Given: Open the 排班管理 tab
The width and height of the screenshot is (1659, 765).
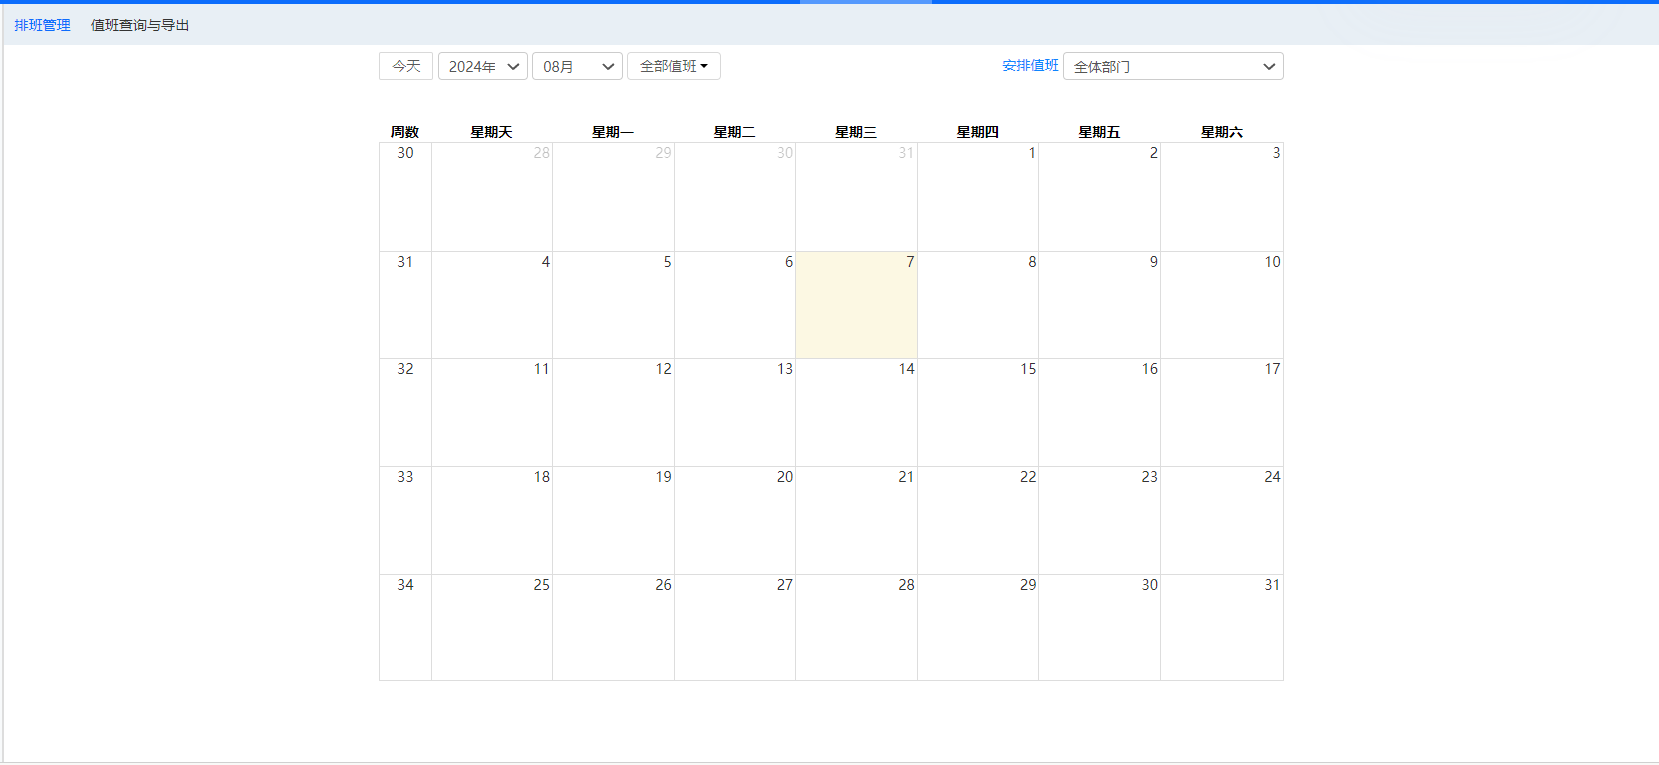Looking at the screenshot, I should [x=42, y=25].
